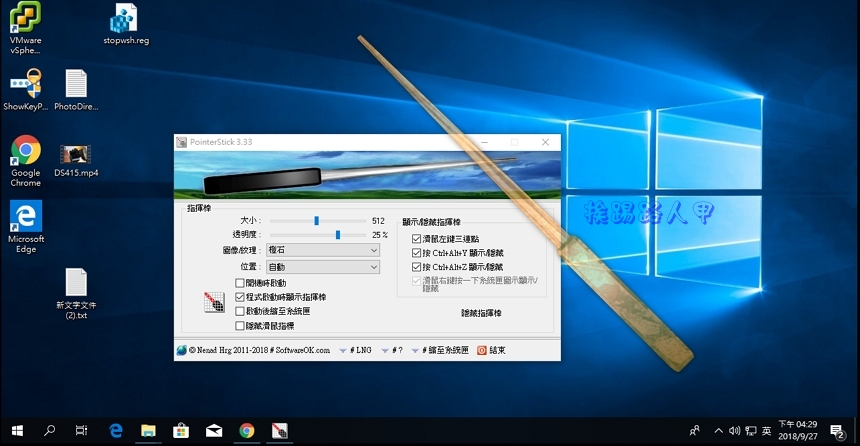
Task: Select PhotoDire... text file icon
Action: 76,89
